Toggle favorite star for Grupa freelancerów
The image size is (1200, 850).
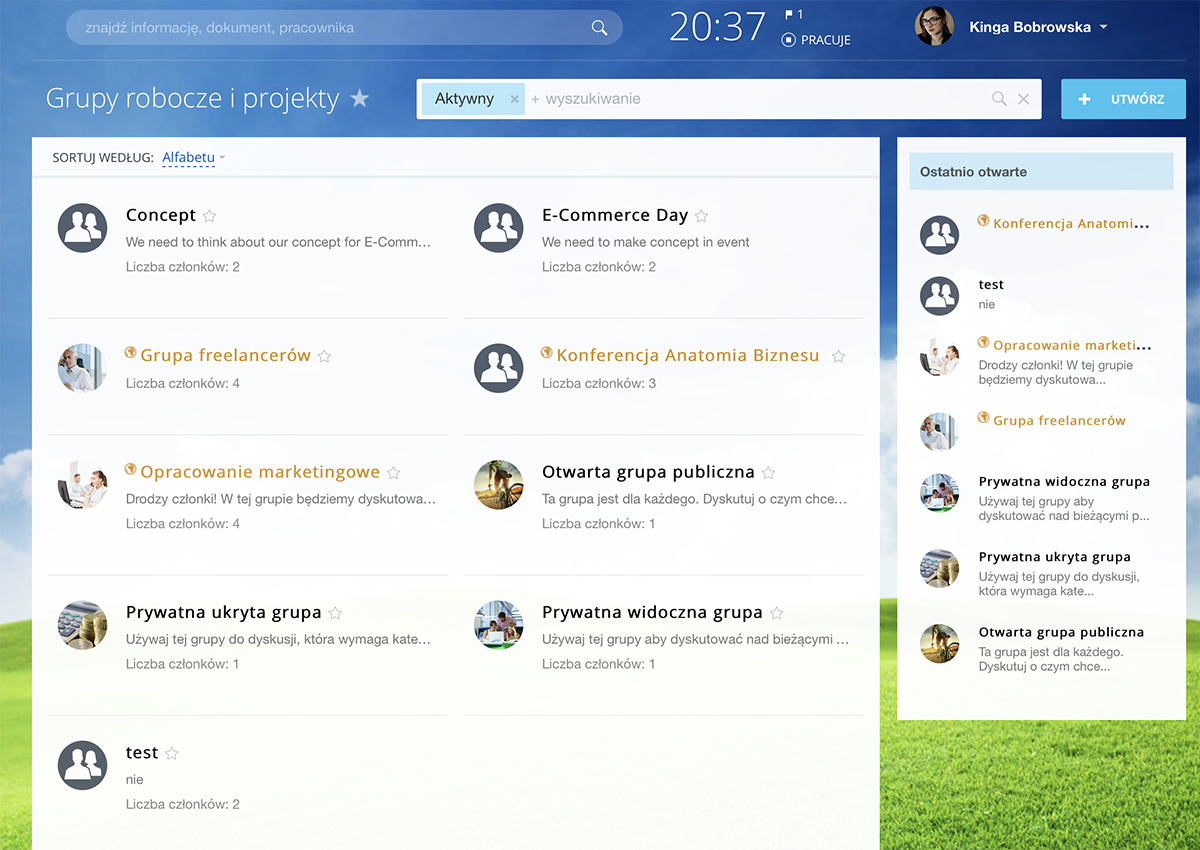pyautogui.click(x=324, y=356)
